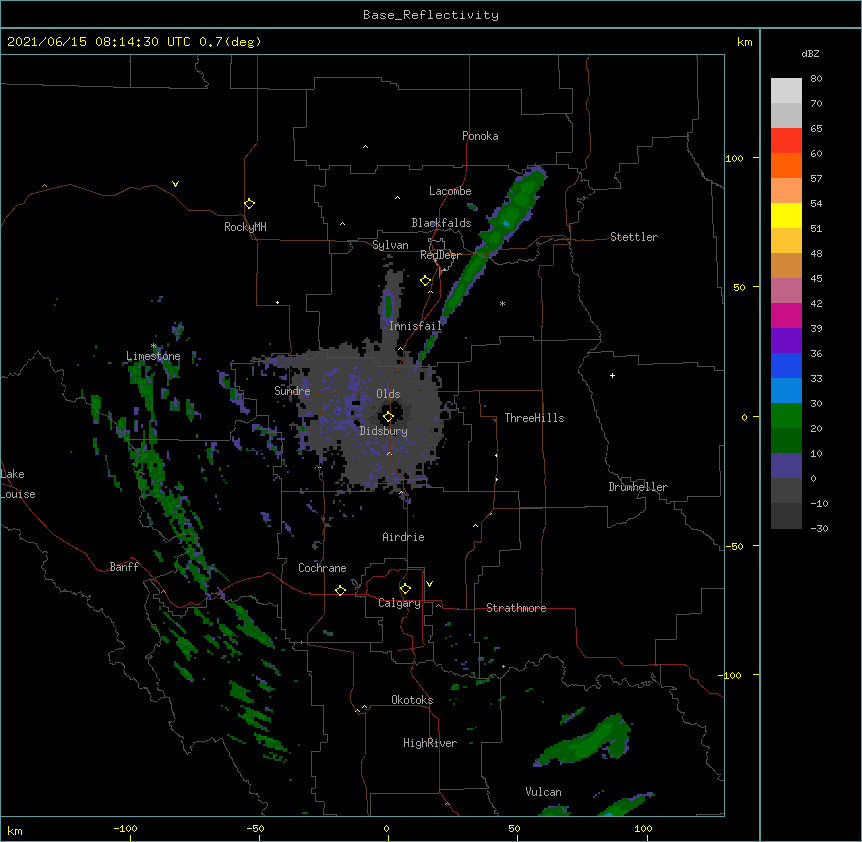Click the Ponoka city label
862x842 pixels.
(480, 136)
